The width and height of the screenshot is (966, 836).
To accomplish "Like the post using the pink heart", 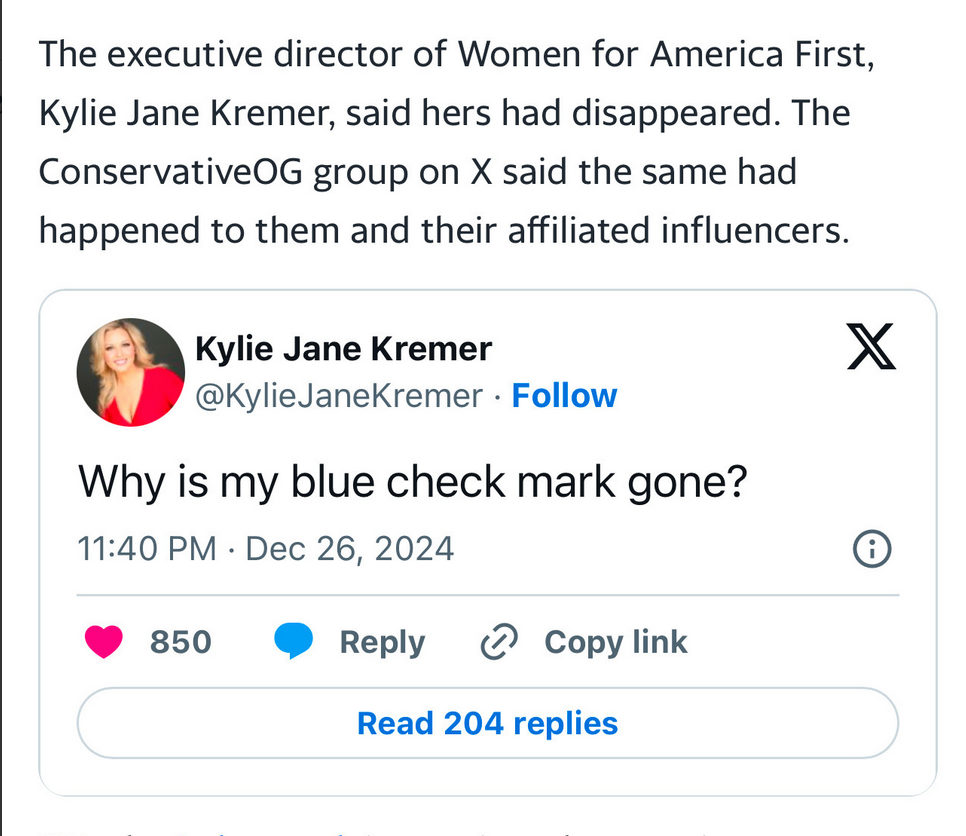I will pyautogui.click(x=104, y=641).
